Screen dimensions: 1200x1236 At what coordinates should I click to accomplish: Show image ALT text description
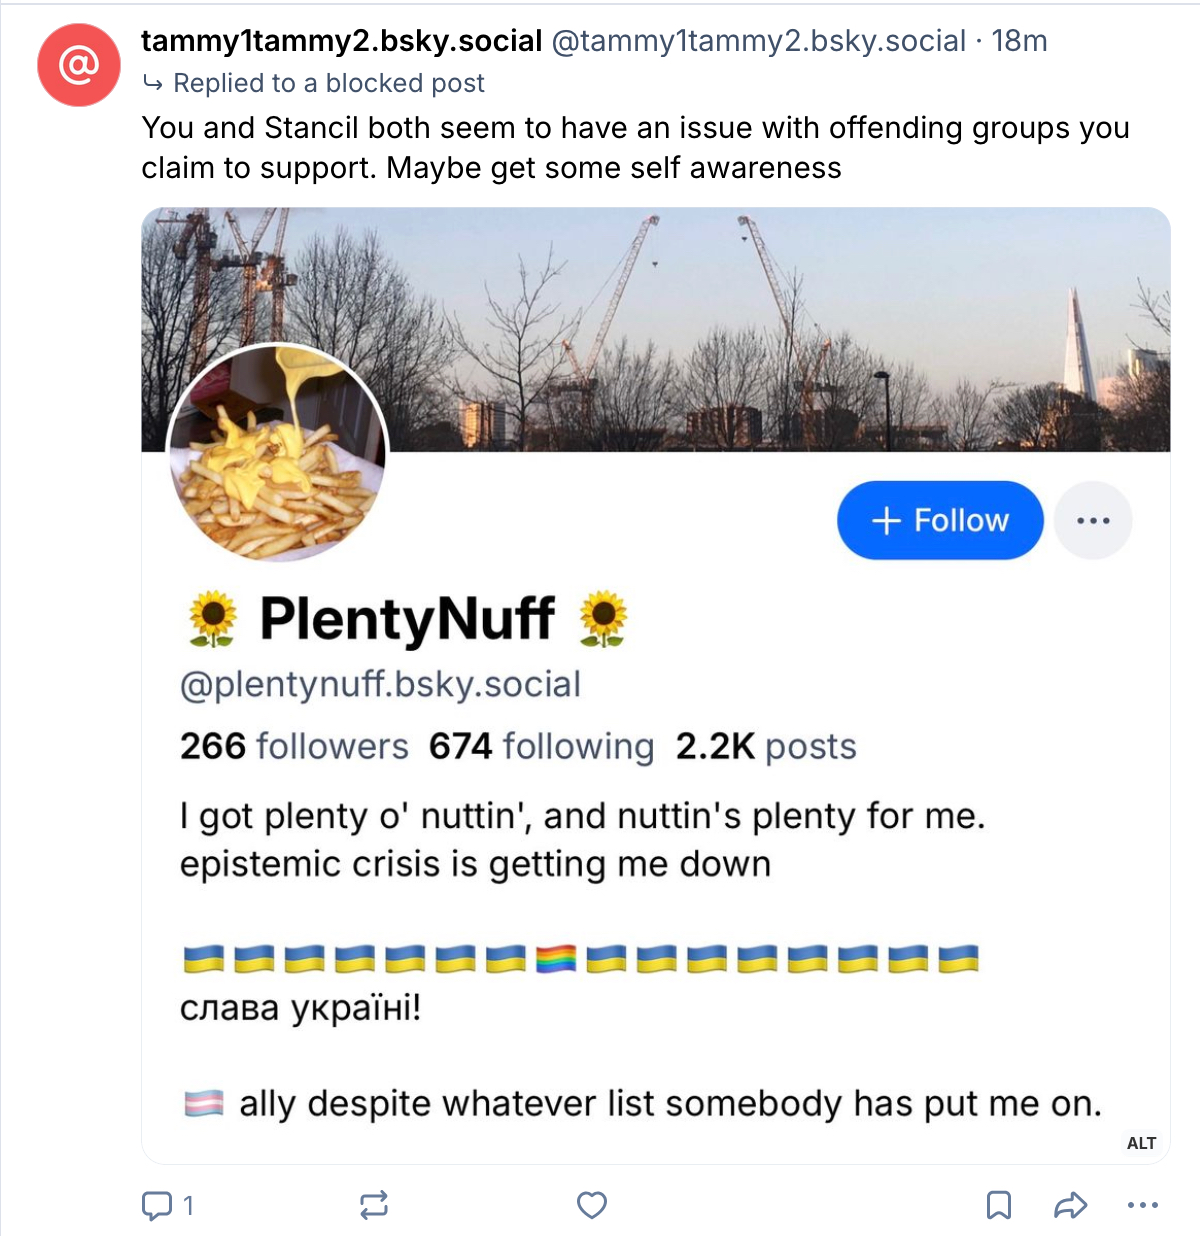tap(1141, 1143)
